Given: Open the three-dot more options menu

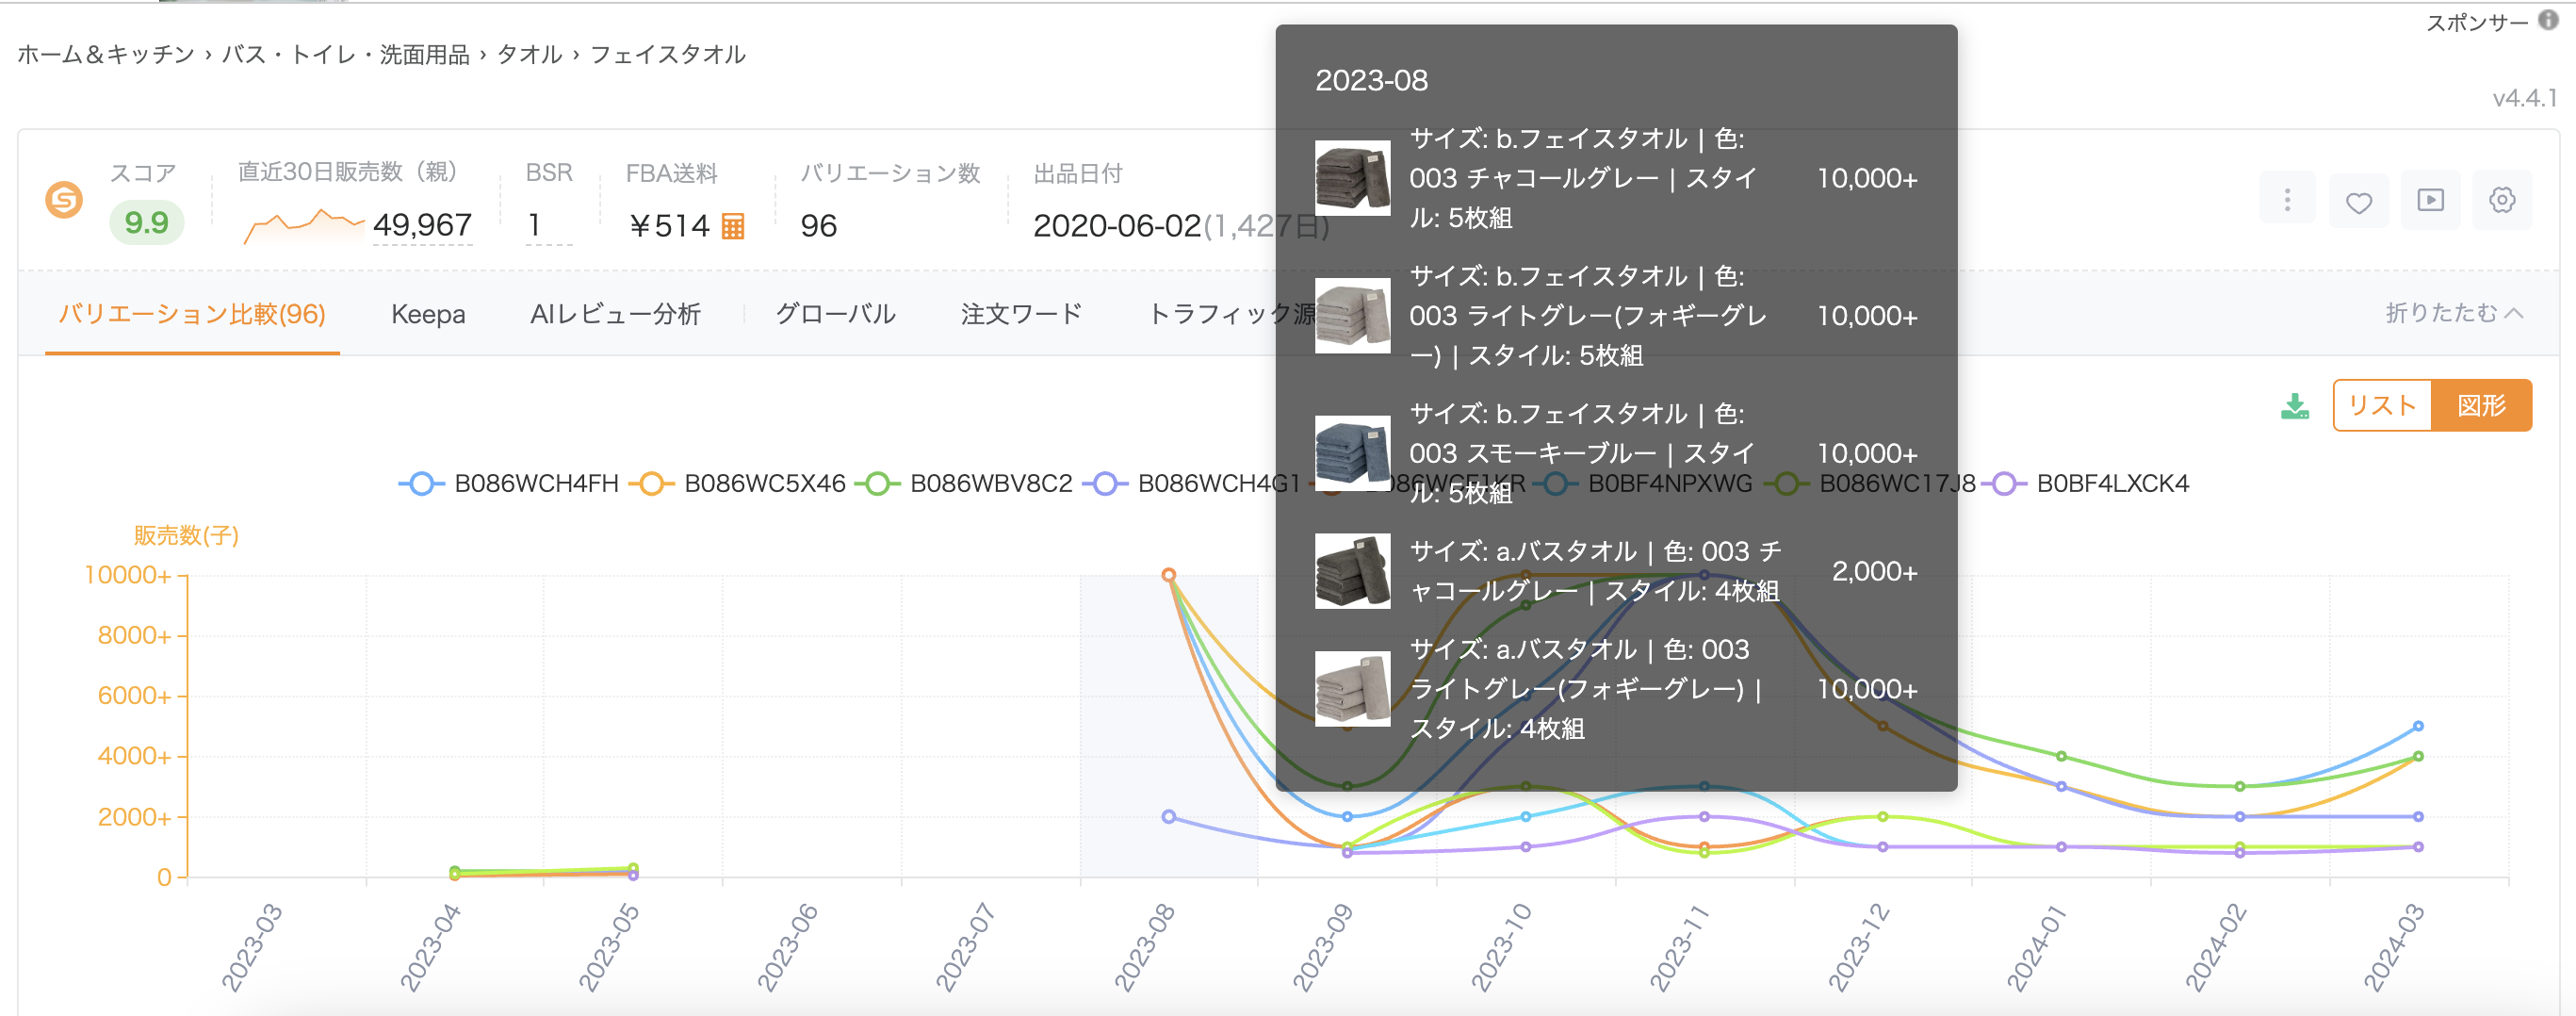Looking at the screenshot, I should (2287, 200).
